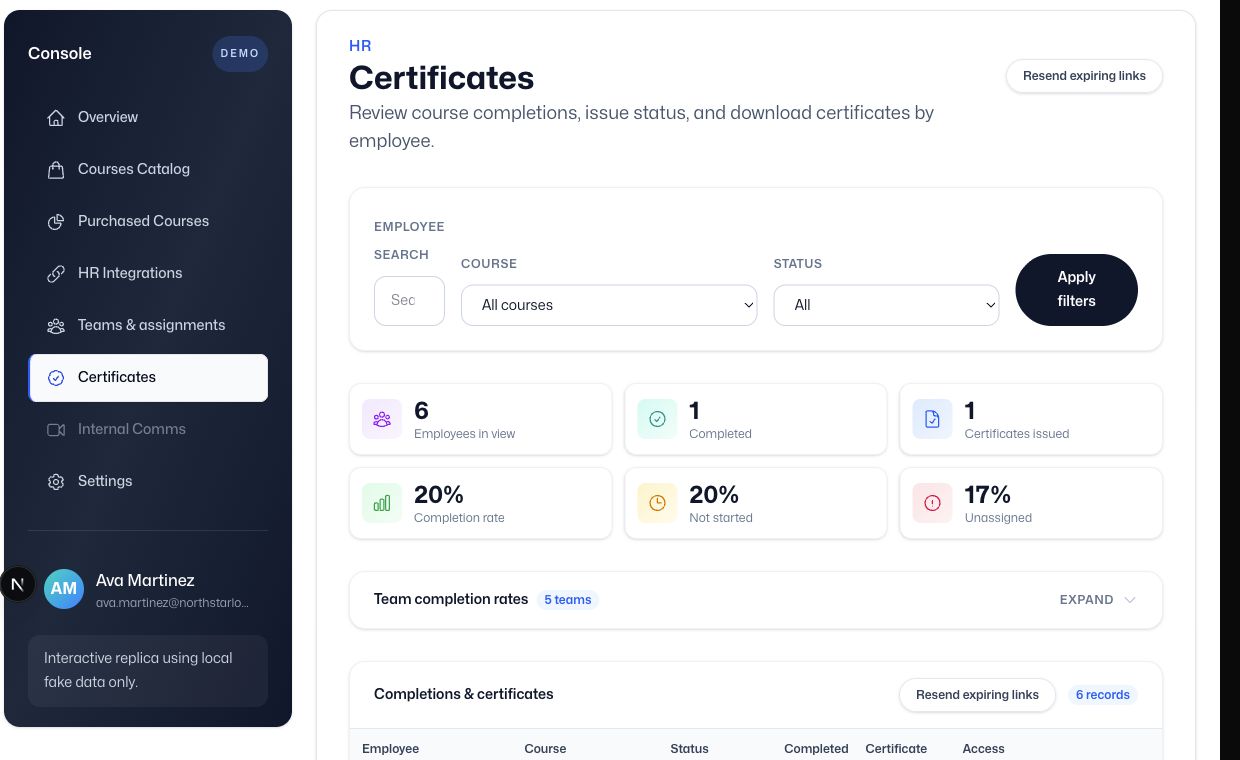Click the Certificates checkmark badge icon
This screenshot has height=760, width=1240.
pyautogui.click(x=56, y=377)
